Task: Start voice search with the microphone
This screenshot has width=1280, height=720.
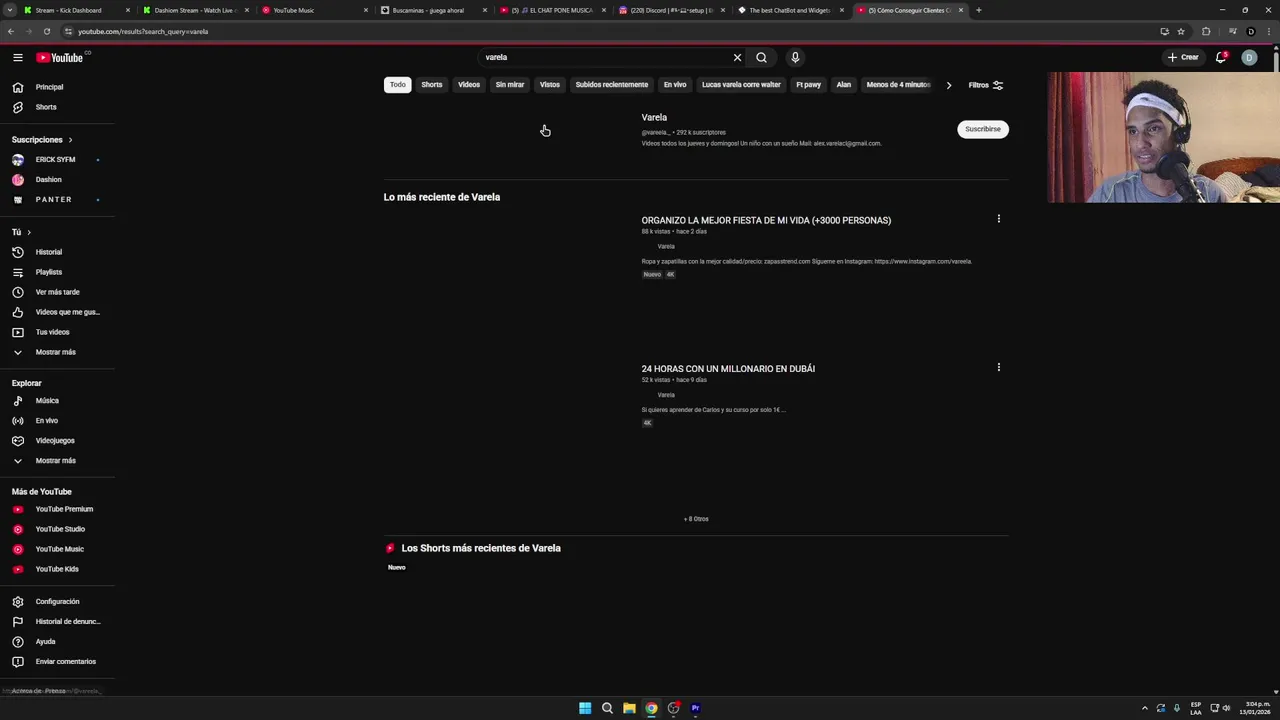Action: coord(795,57)
